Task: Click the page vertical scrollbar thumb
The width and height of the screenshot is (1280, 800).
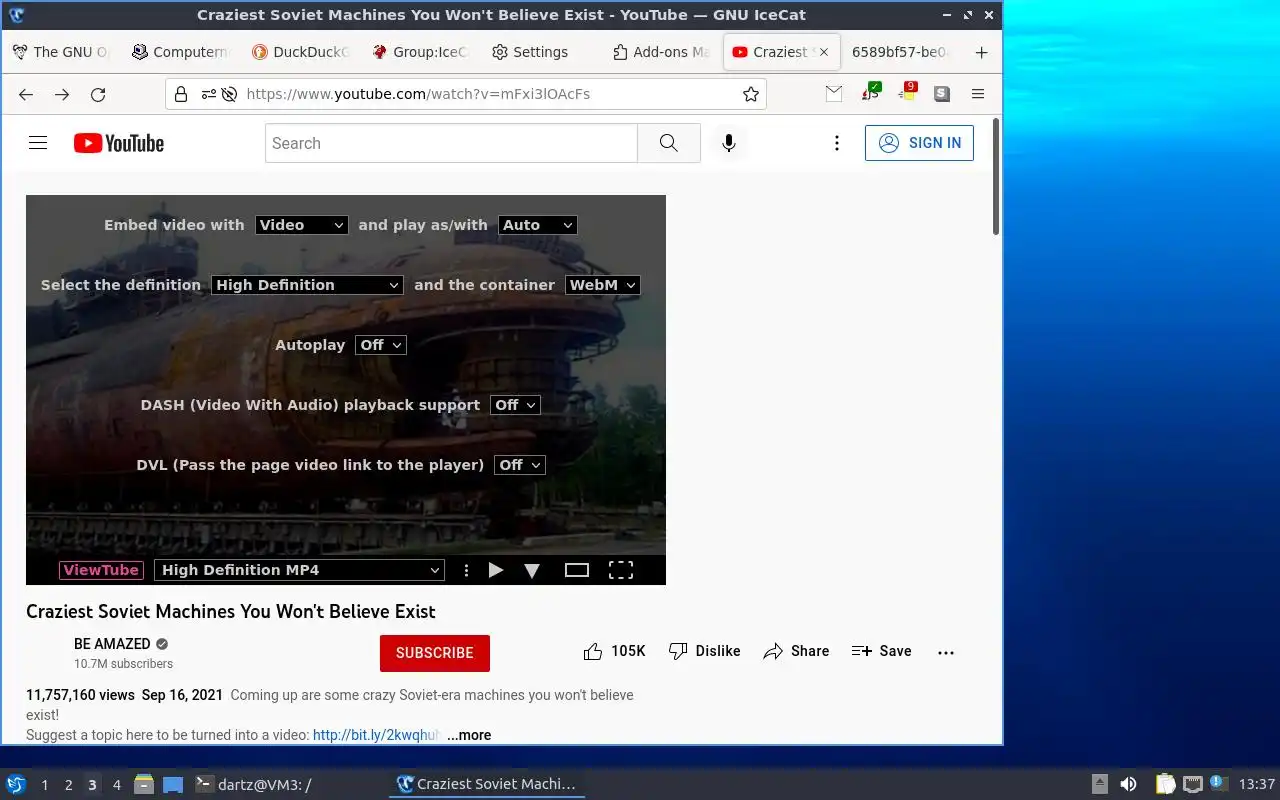Action: (x=996, y=177)
